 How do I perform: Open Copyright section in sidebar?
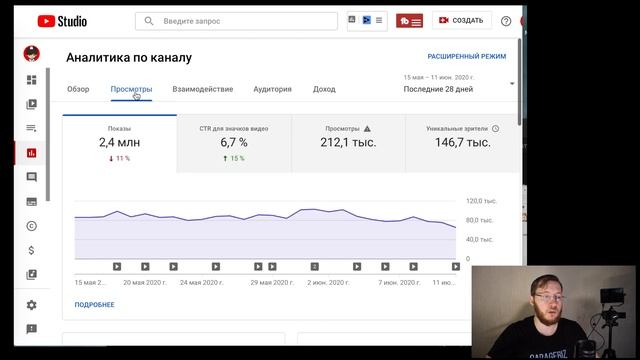pyautogui.click(x=31, y=226)
